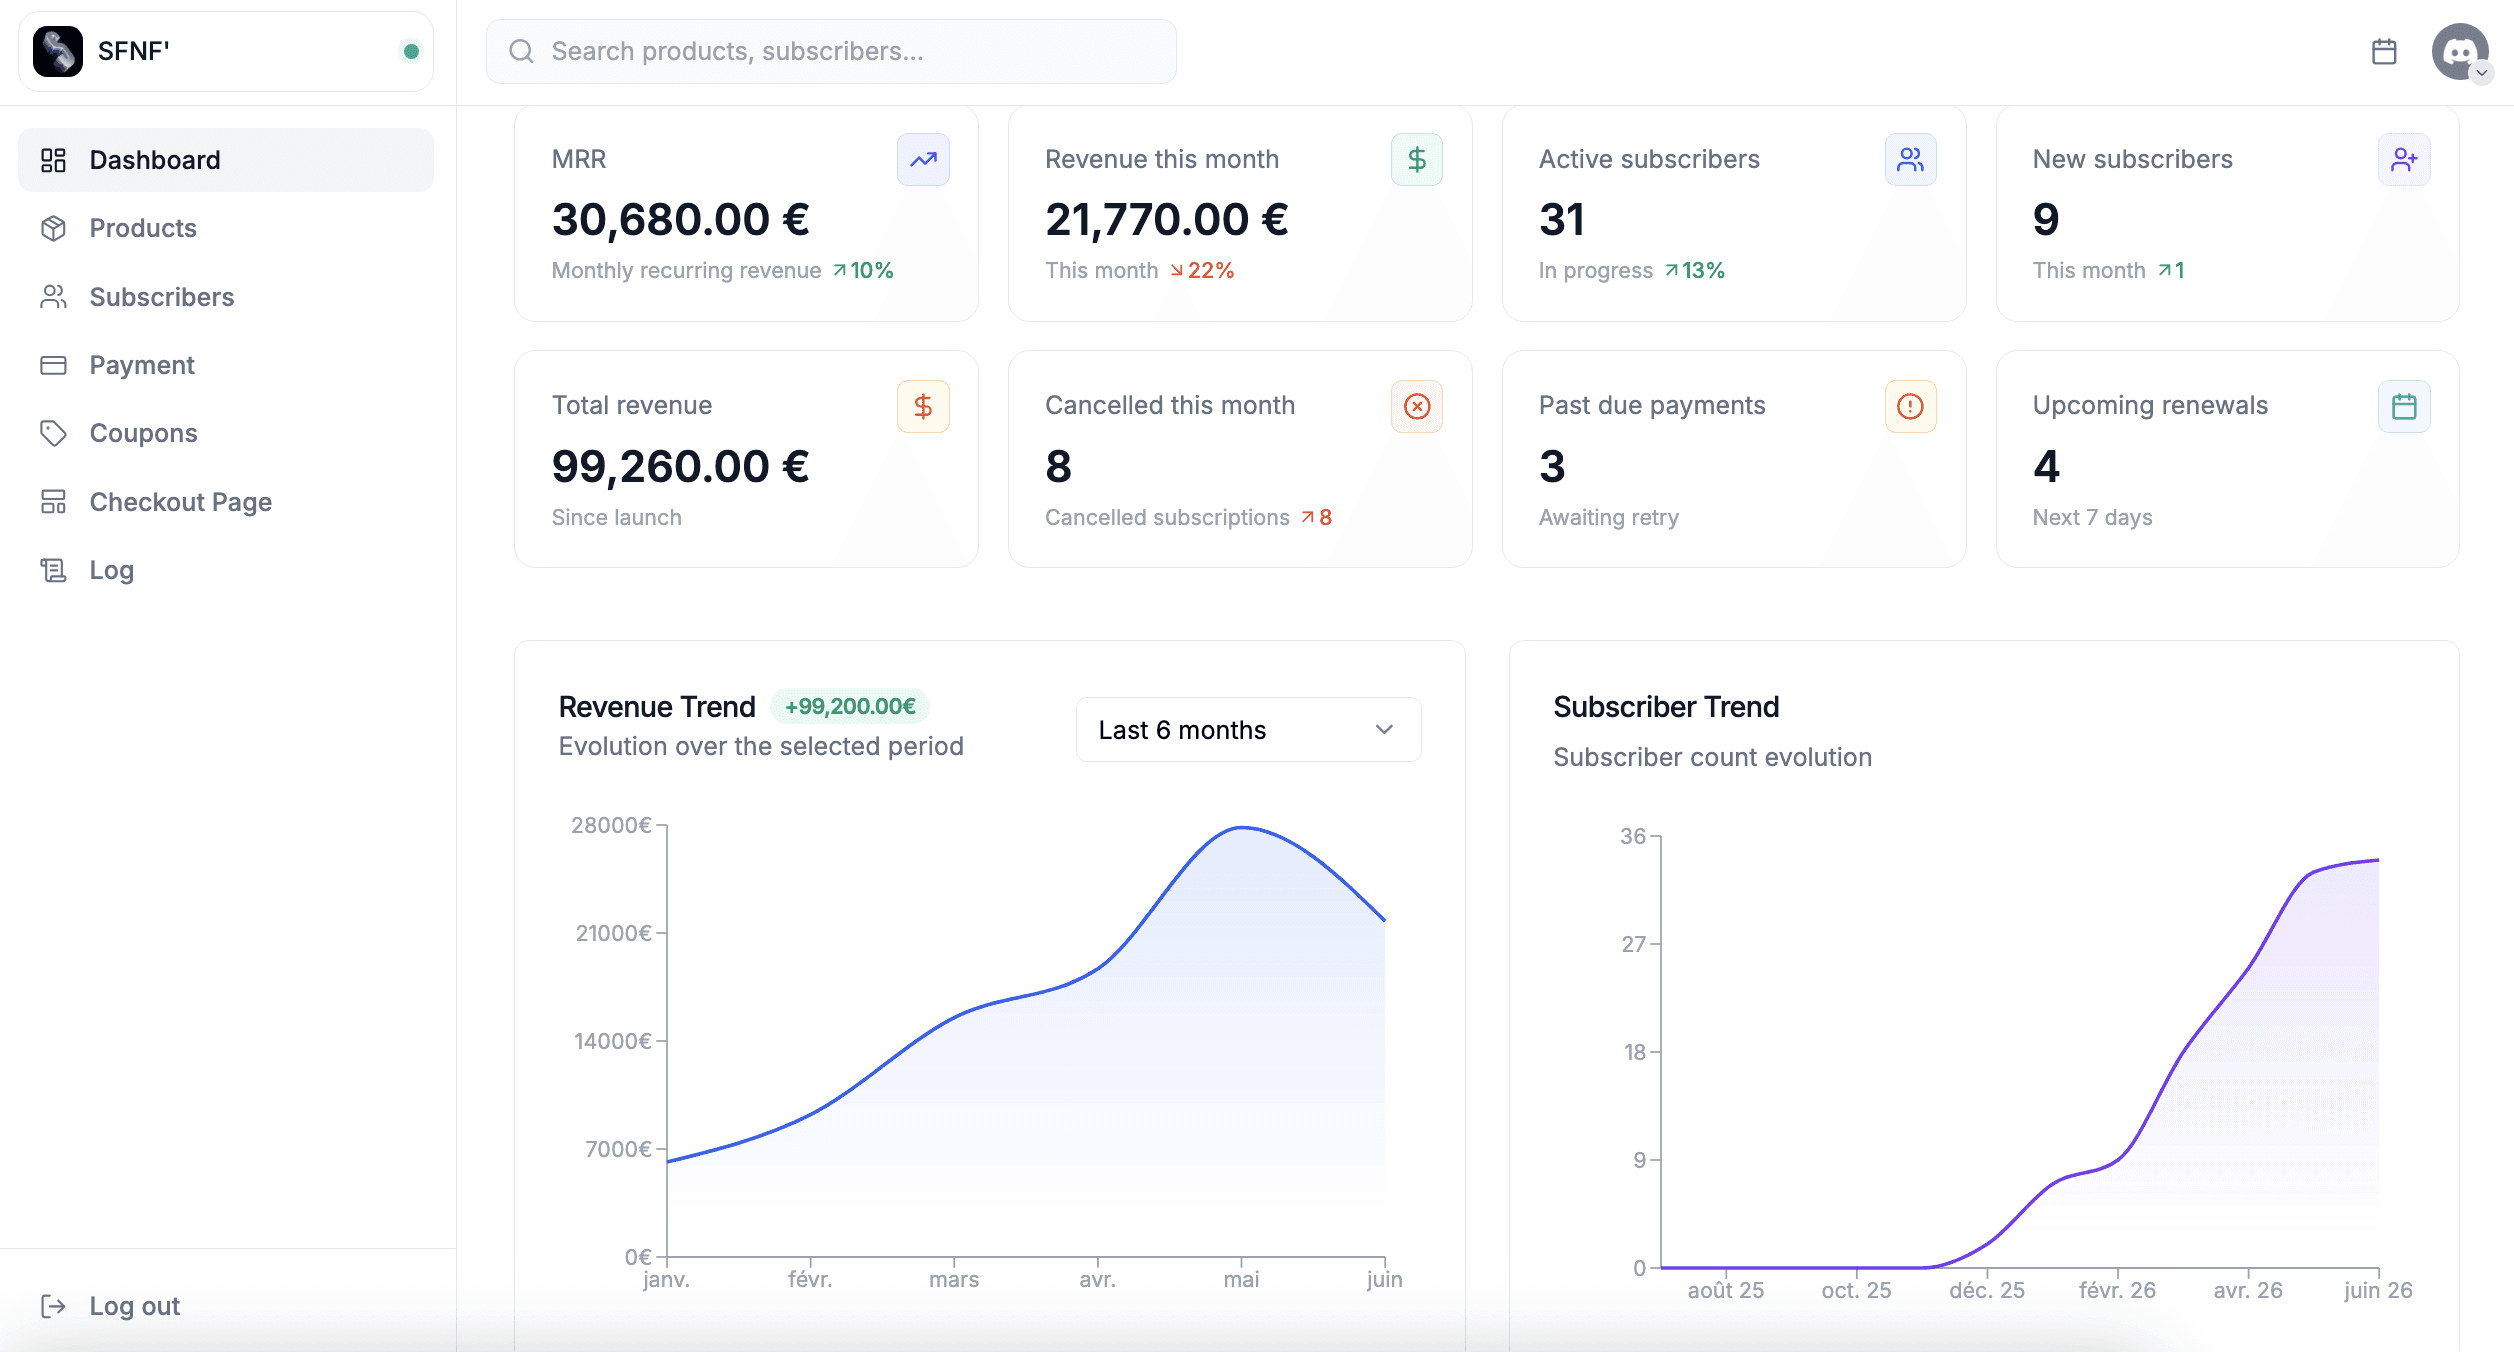This screenshot has height=1352, width=2514.
Task: Click the MRR trending-up icon
Action: click(923, 160)
